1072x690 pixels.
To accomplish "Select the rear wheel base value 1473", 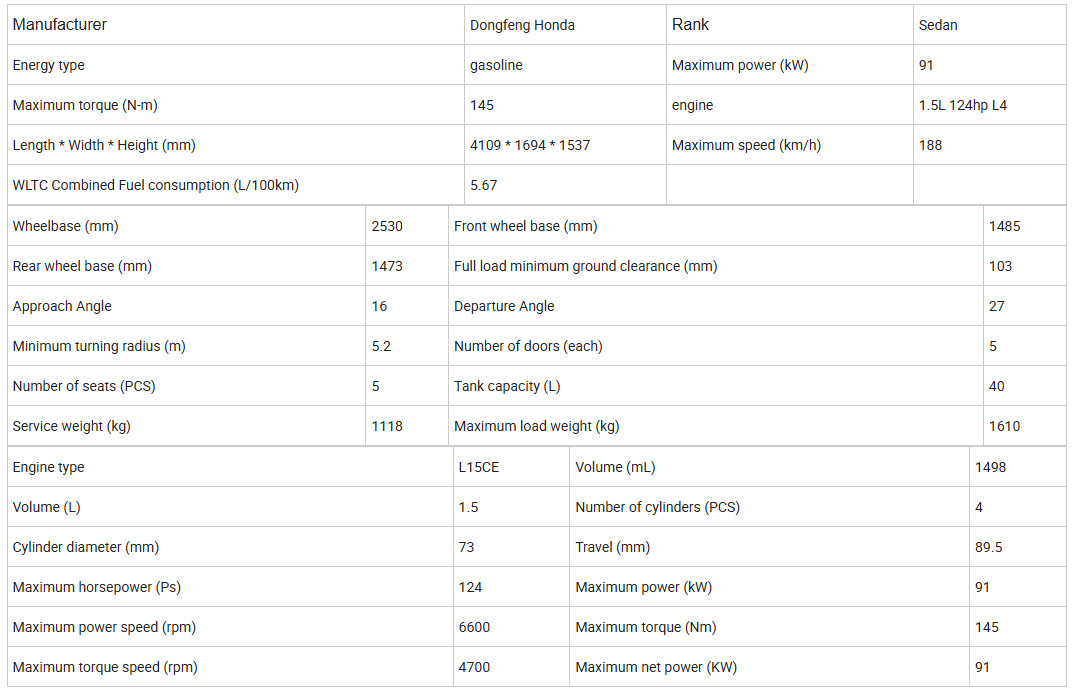I will (387, 266).
